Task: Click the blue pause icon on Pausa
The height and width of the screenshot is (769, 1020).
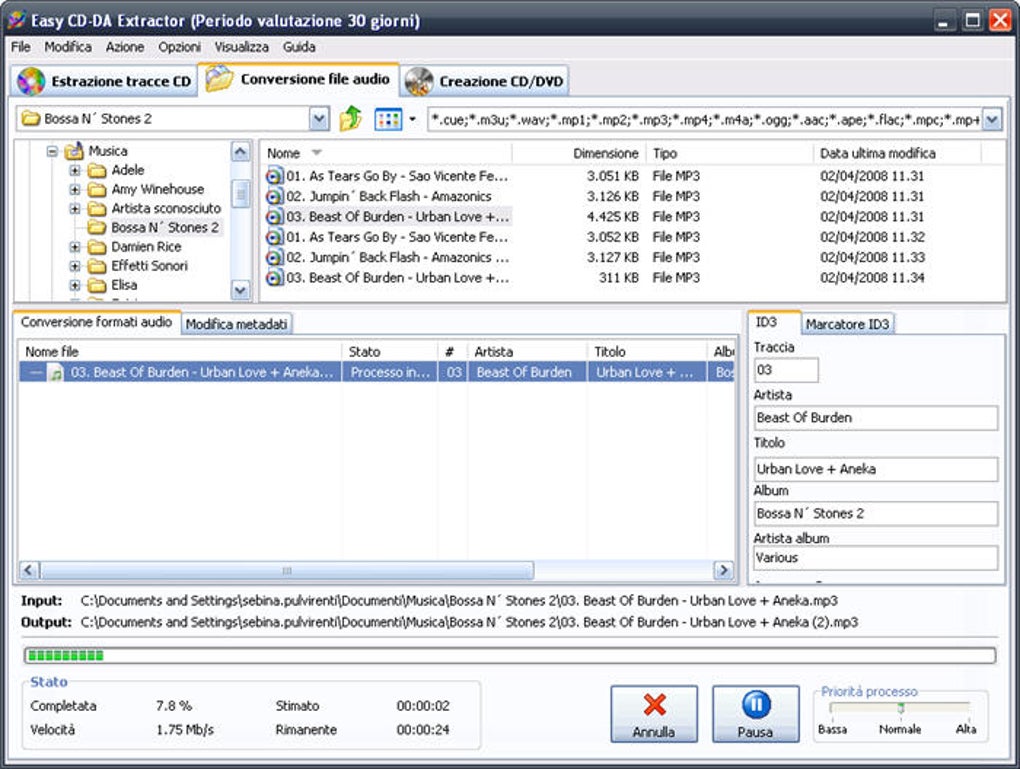Action: click(756, 705)
